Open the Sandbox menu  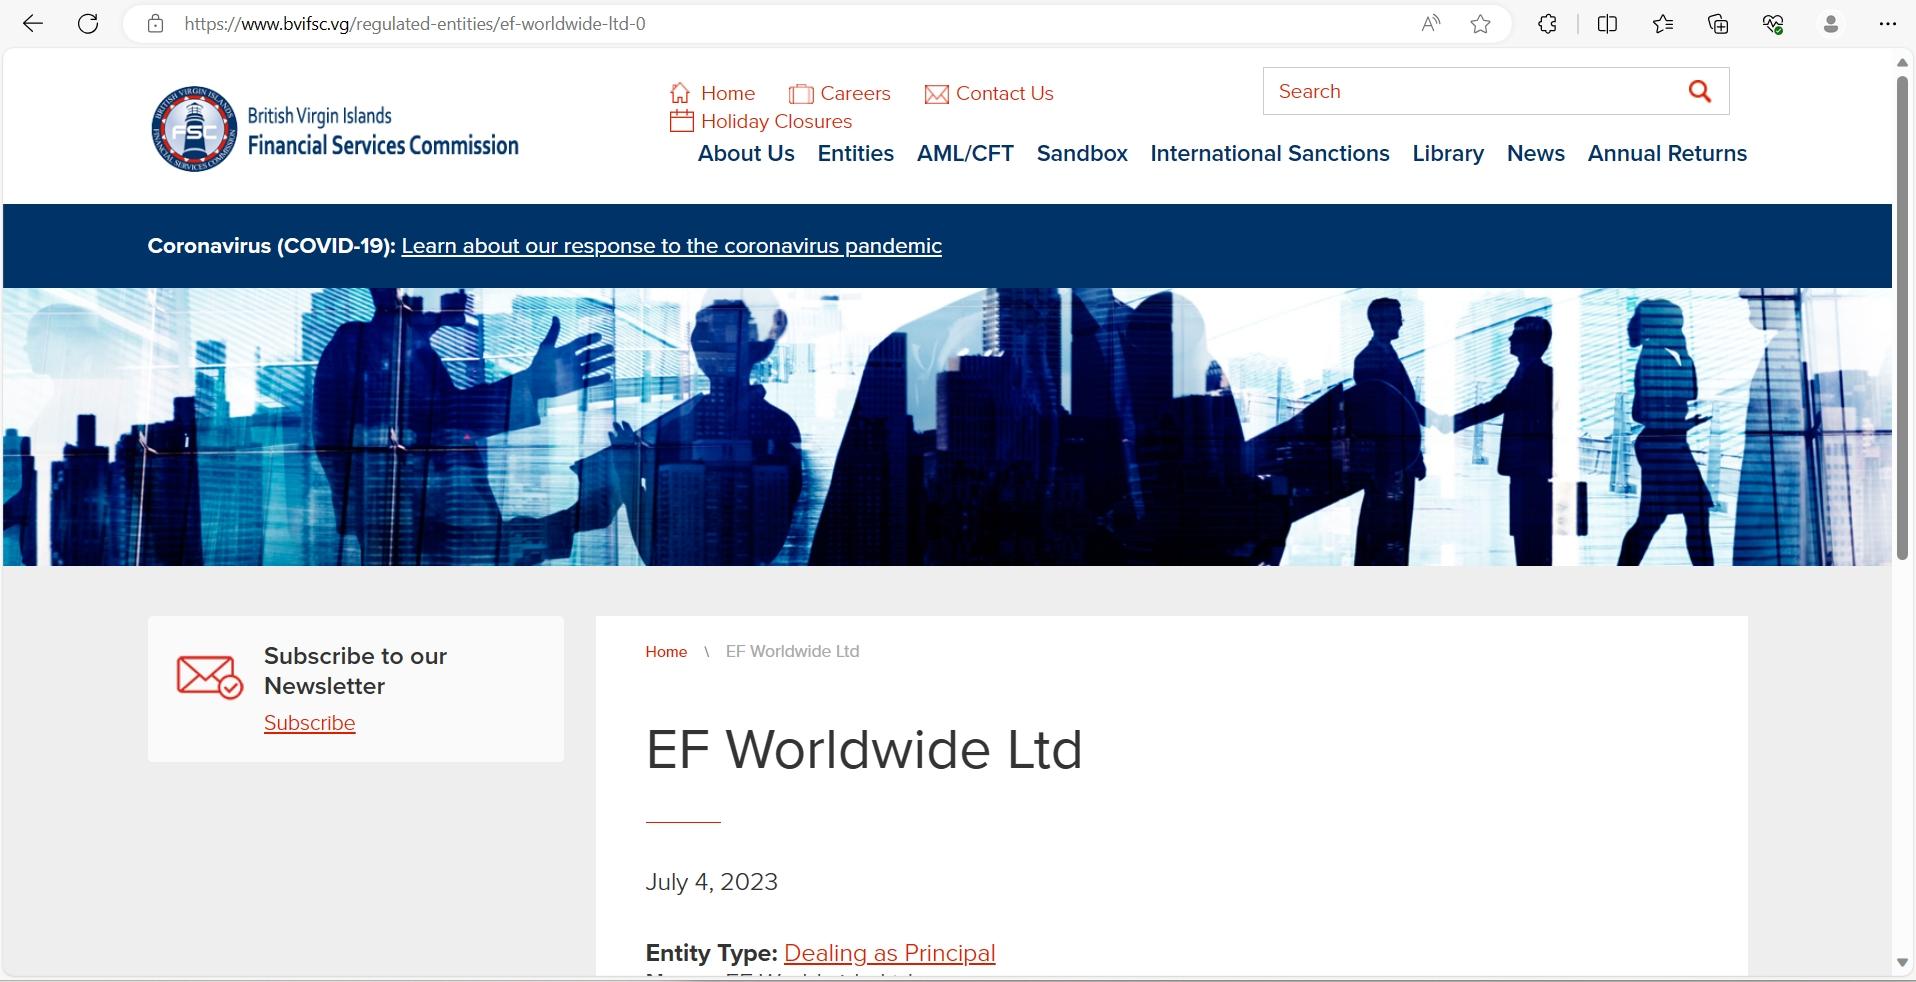coord(1082,154)
